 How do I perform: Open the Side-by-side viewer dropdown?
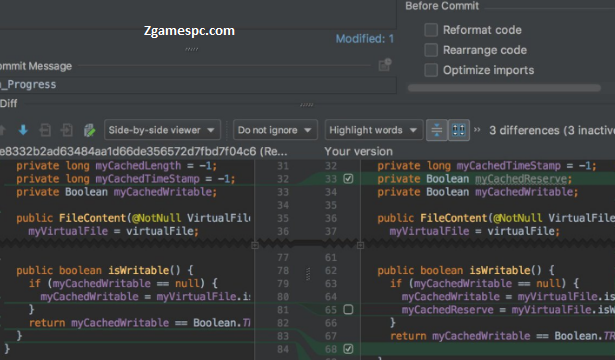pos(162,130)
